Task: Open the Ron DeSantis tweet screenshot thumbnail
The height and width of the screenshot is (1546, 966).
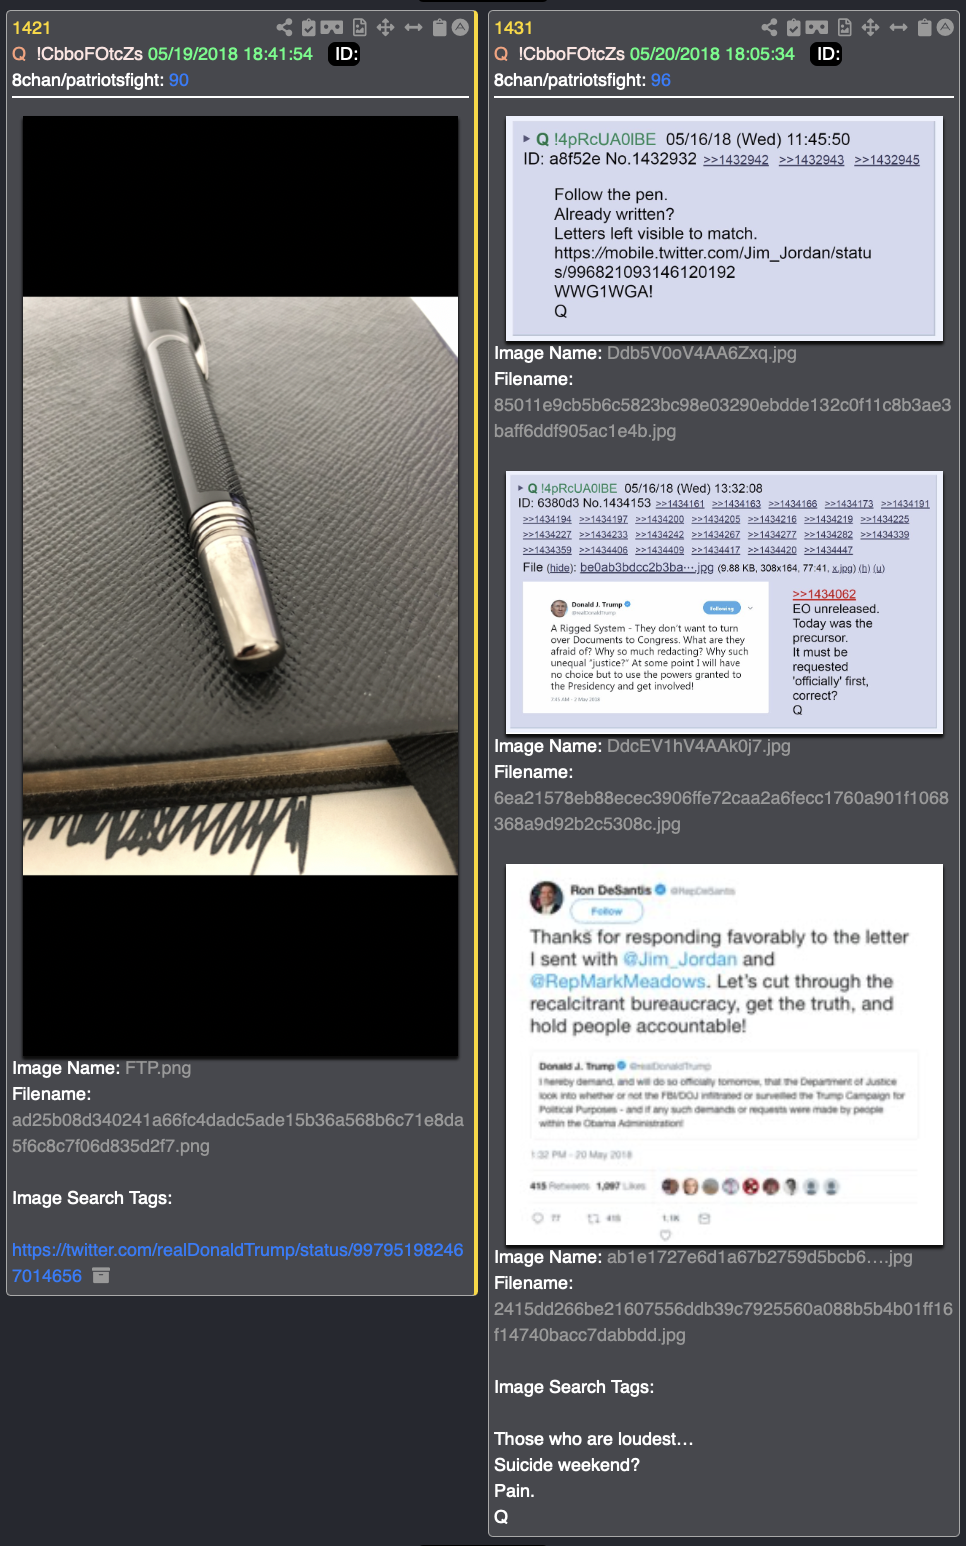Action: [724, 1054]
